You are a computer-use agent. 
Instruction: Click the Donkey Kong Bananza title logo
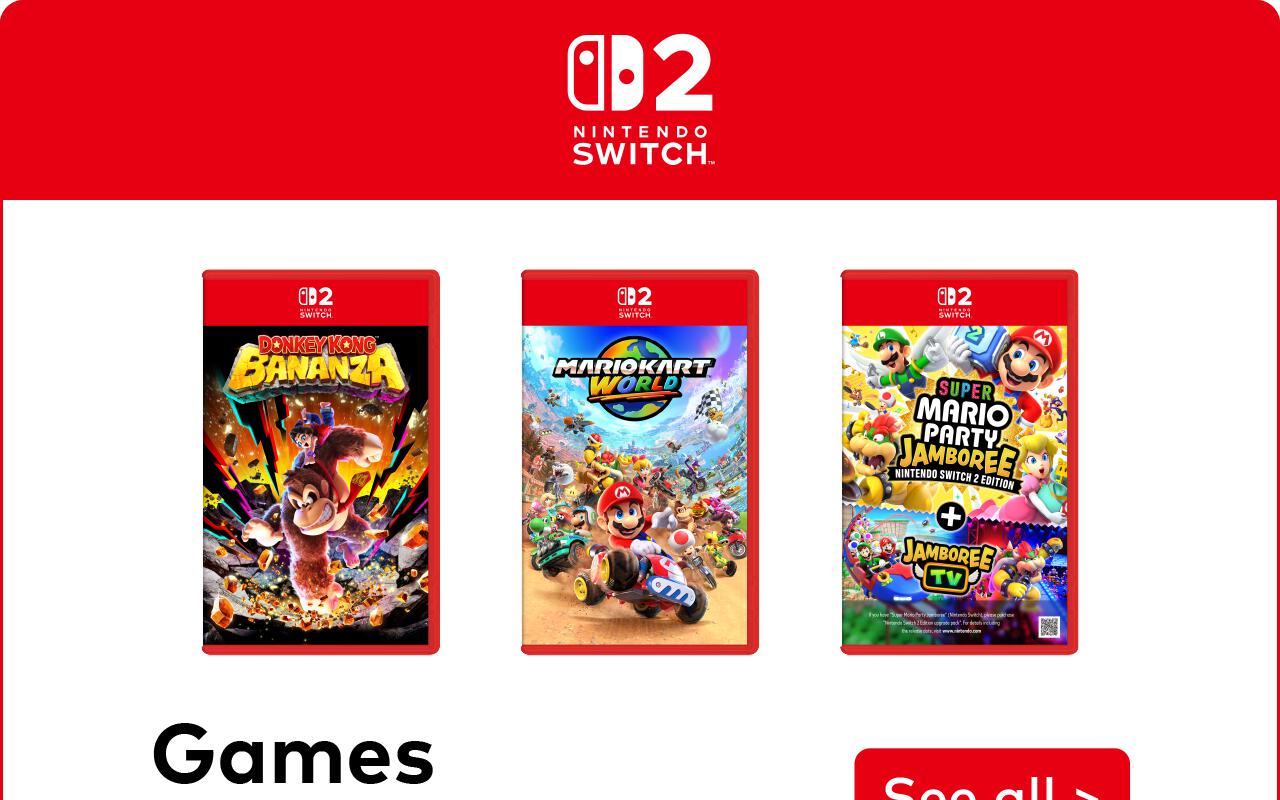(316, 364)
